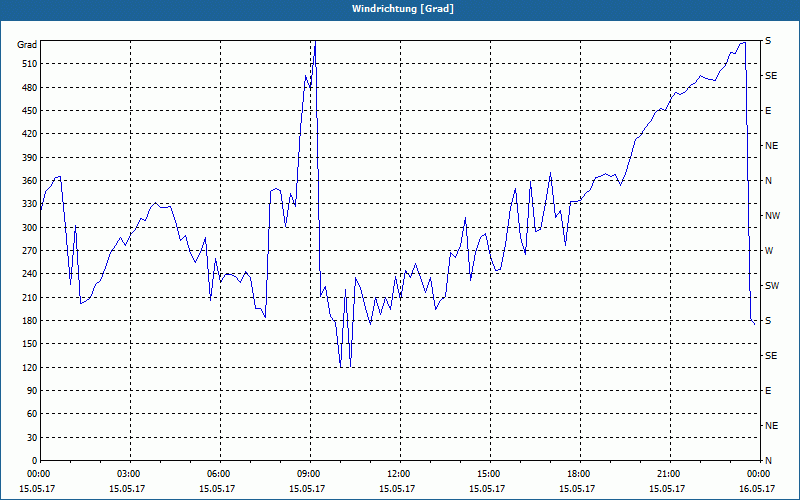Select the '480' y-axis value
Viewport: 800px width, 500px height.
(30, 87)
